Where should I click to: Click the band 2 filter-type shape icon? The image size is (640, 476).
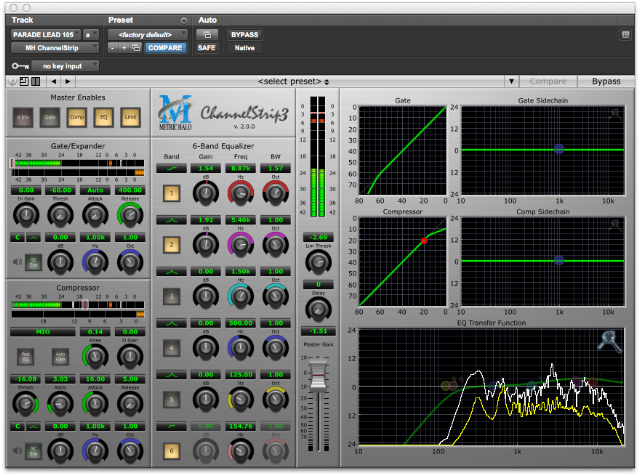(x=171, y=220)
